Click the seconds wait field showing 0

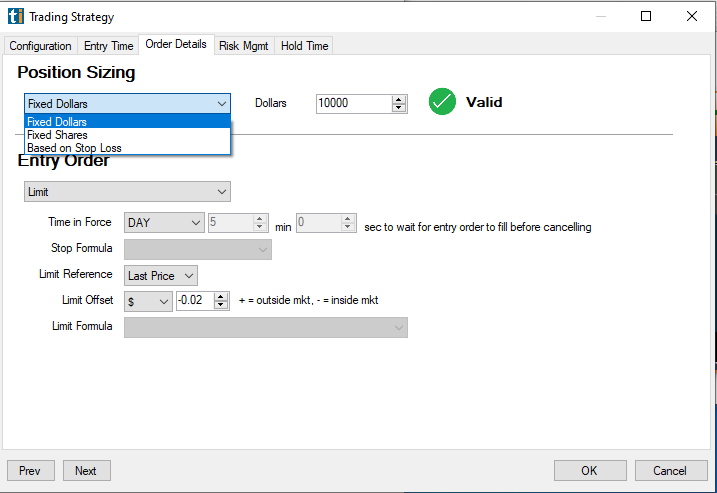tap(319, 223)
